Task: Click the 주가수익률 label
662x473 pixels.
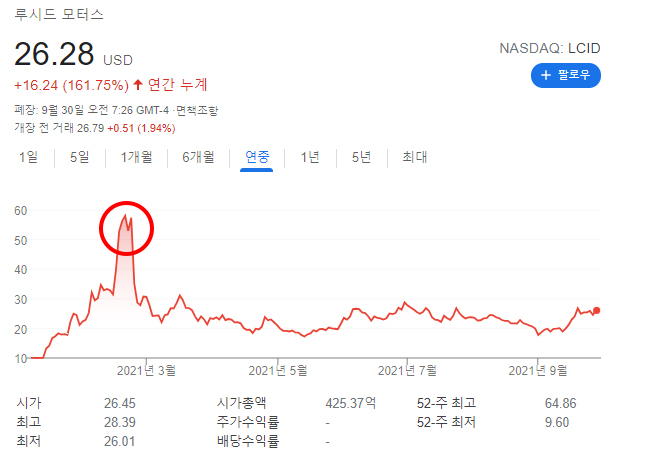Action: click(x=248, y=422)
